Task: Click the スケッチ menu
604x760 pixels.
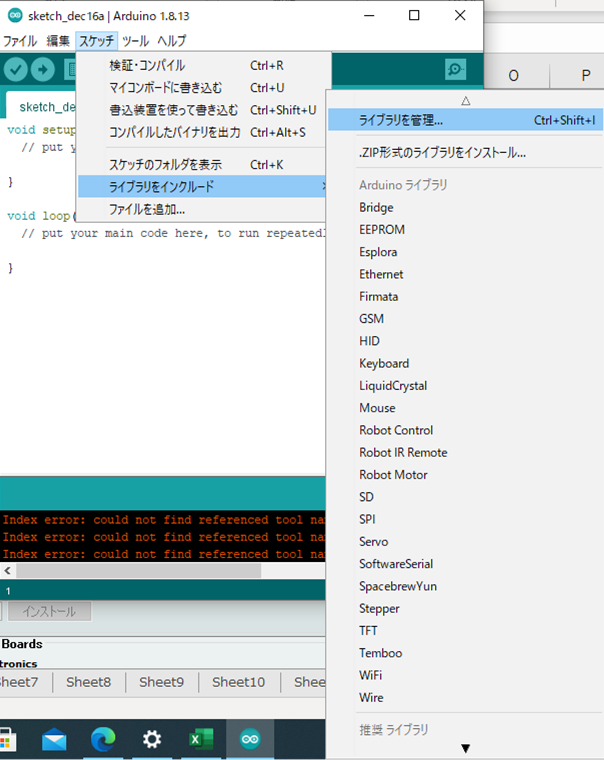Action: click(x=96, y=41)
